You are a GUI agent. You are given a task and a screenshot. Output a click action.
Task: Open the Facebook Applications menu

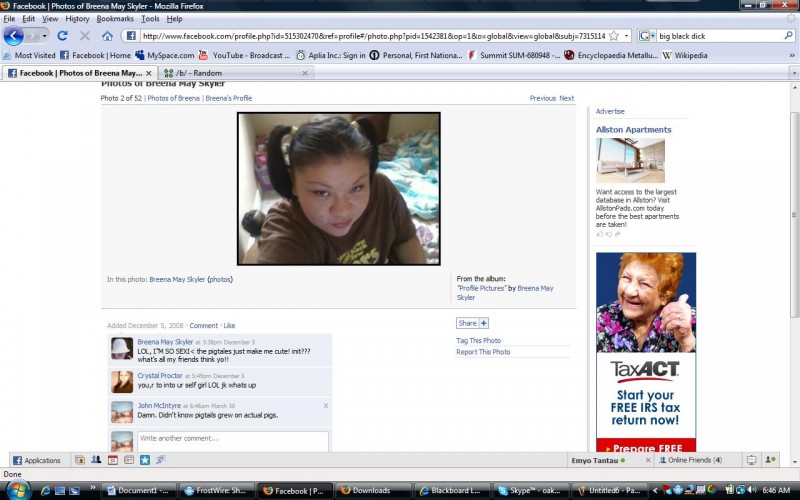(x=36, y=460)
